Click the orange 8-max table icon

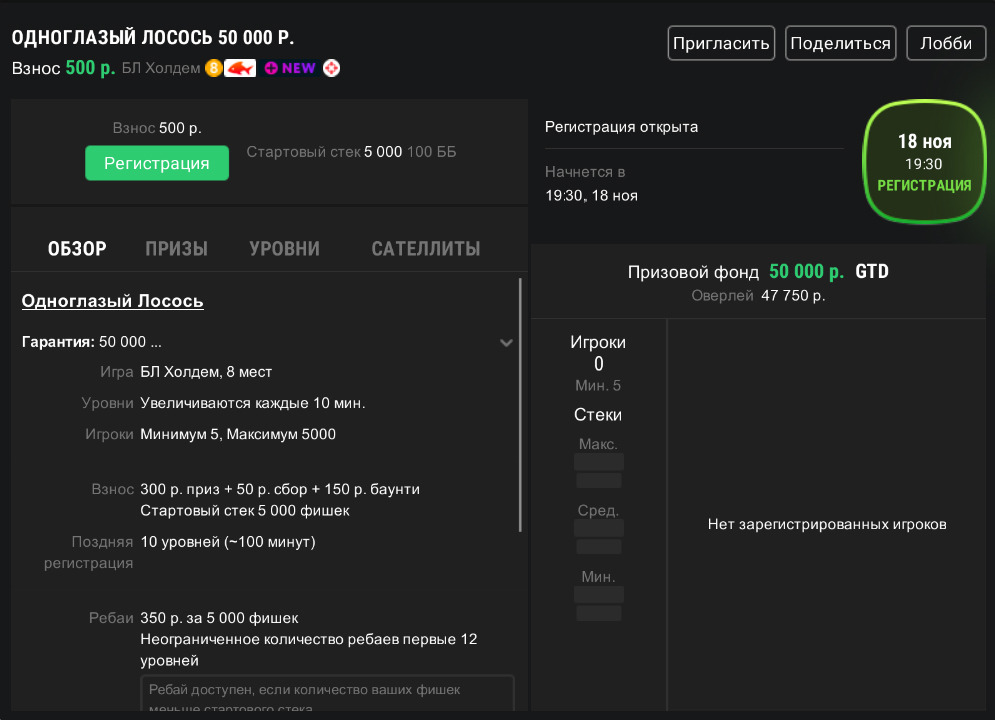tap(213, 68)
